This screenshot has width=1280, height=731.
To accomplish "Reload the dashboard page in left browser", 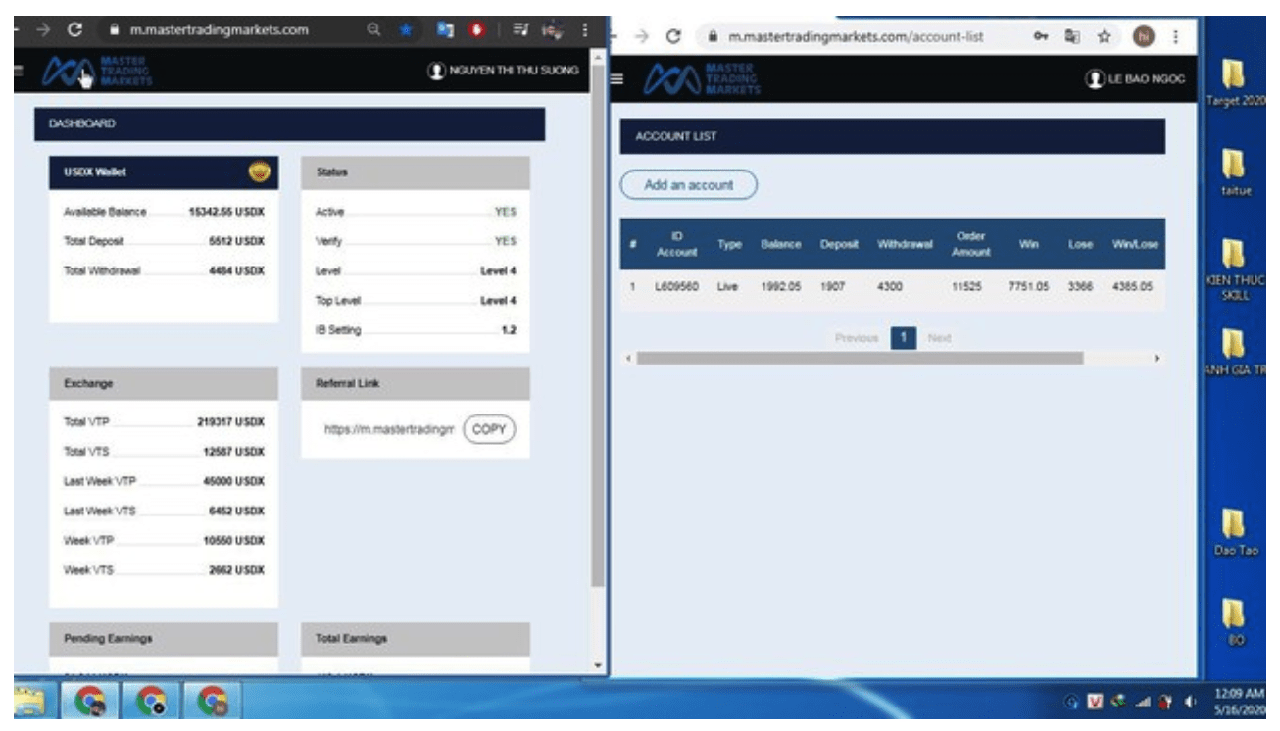I will (74, 30).
